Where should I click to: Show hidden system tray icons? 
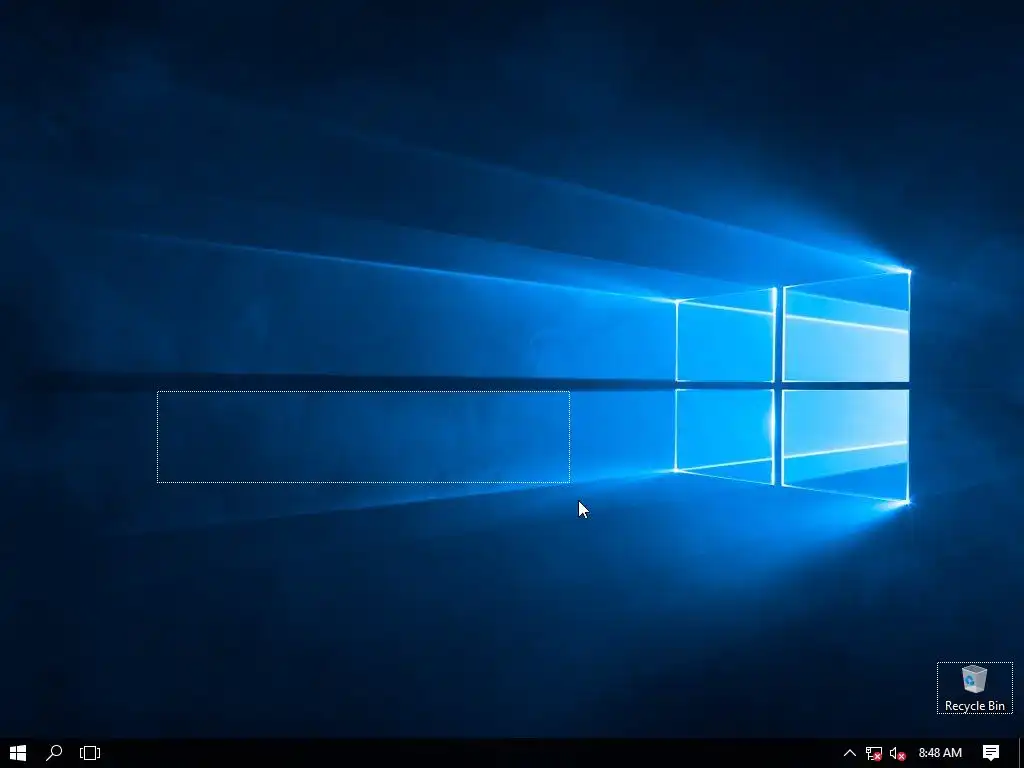pos(850,753)
